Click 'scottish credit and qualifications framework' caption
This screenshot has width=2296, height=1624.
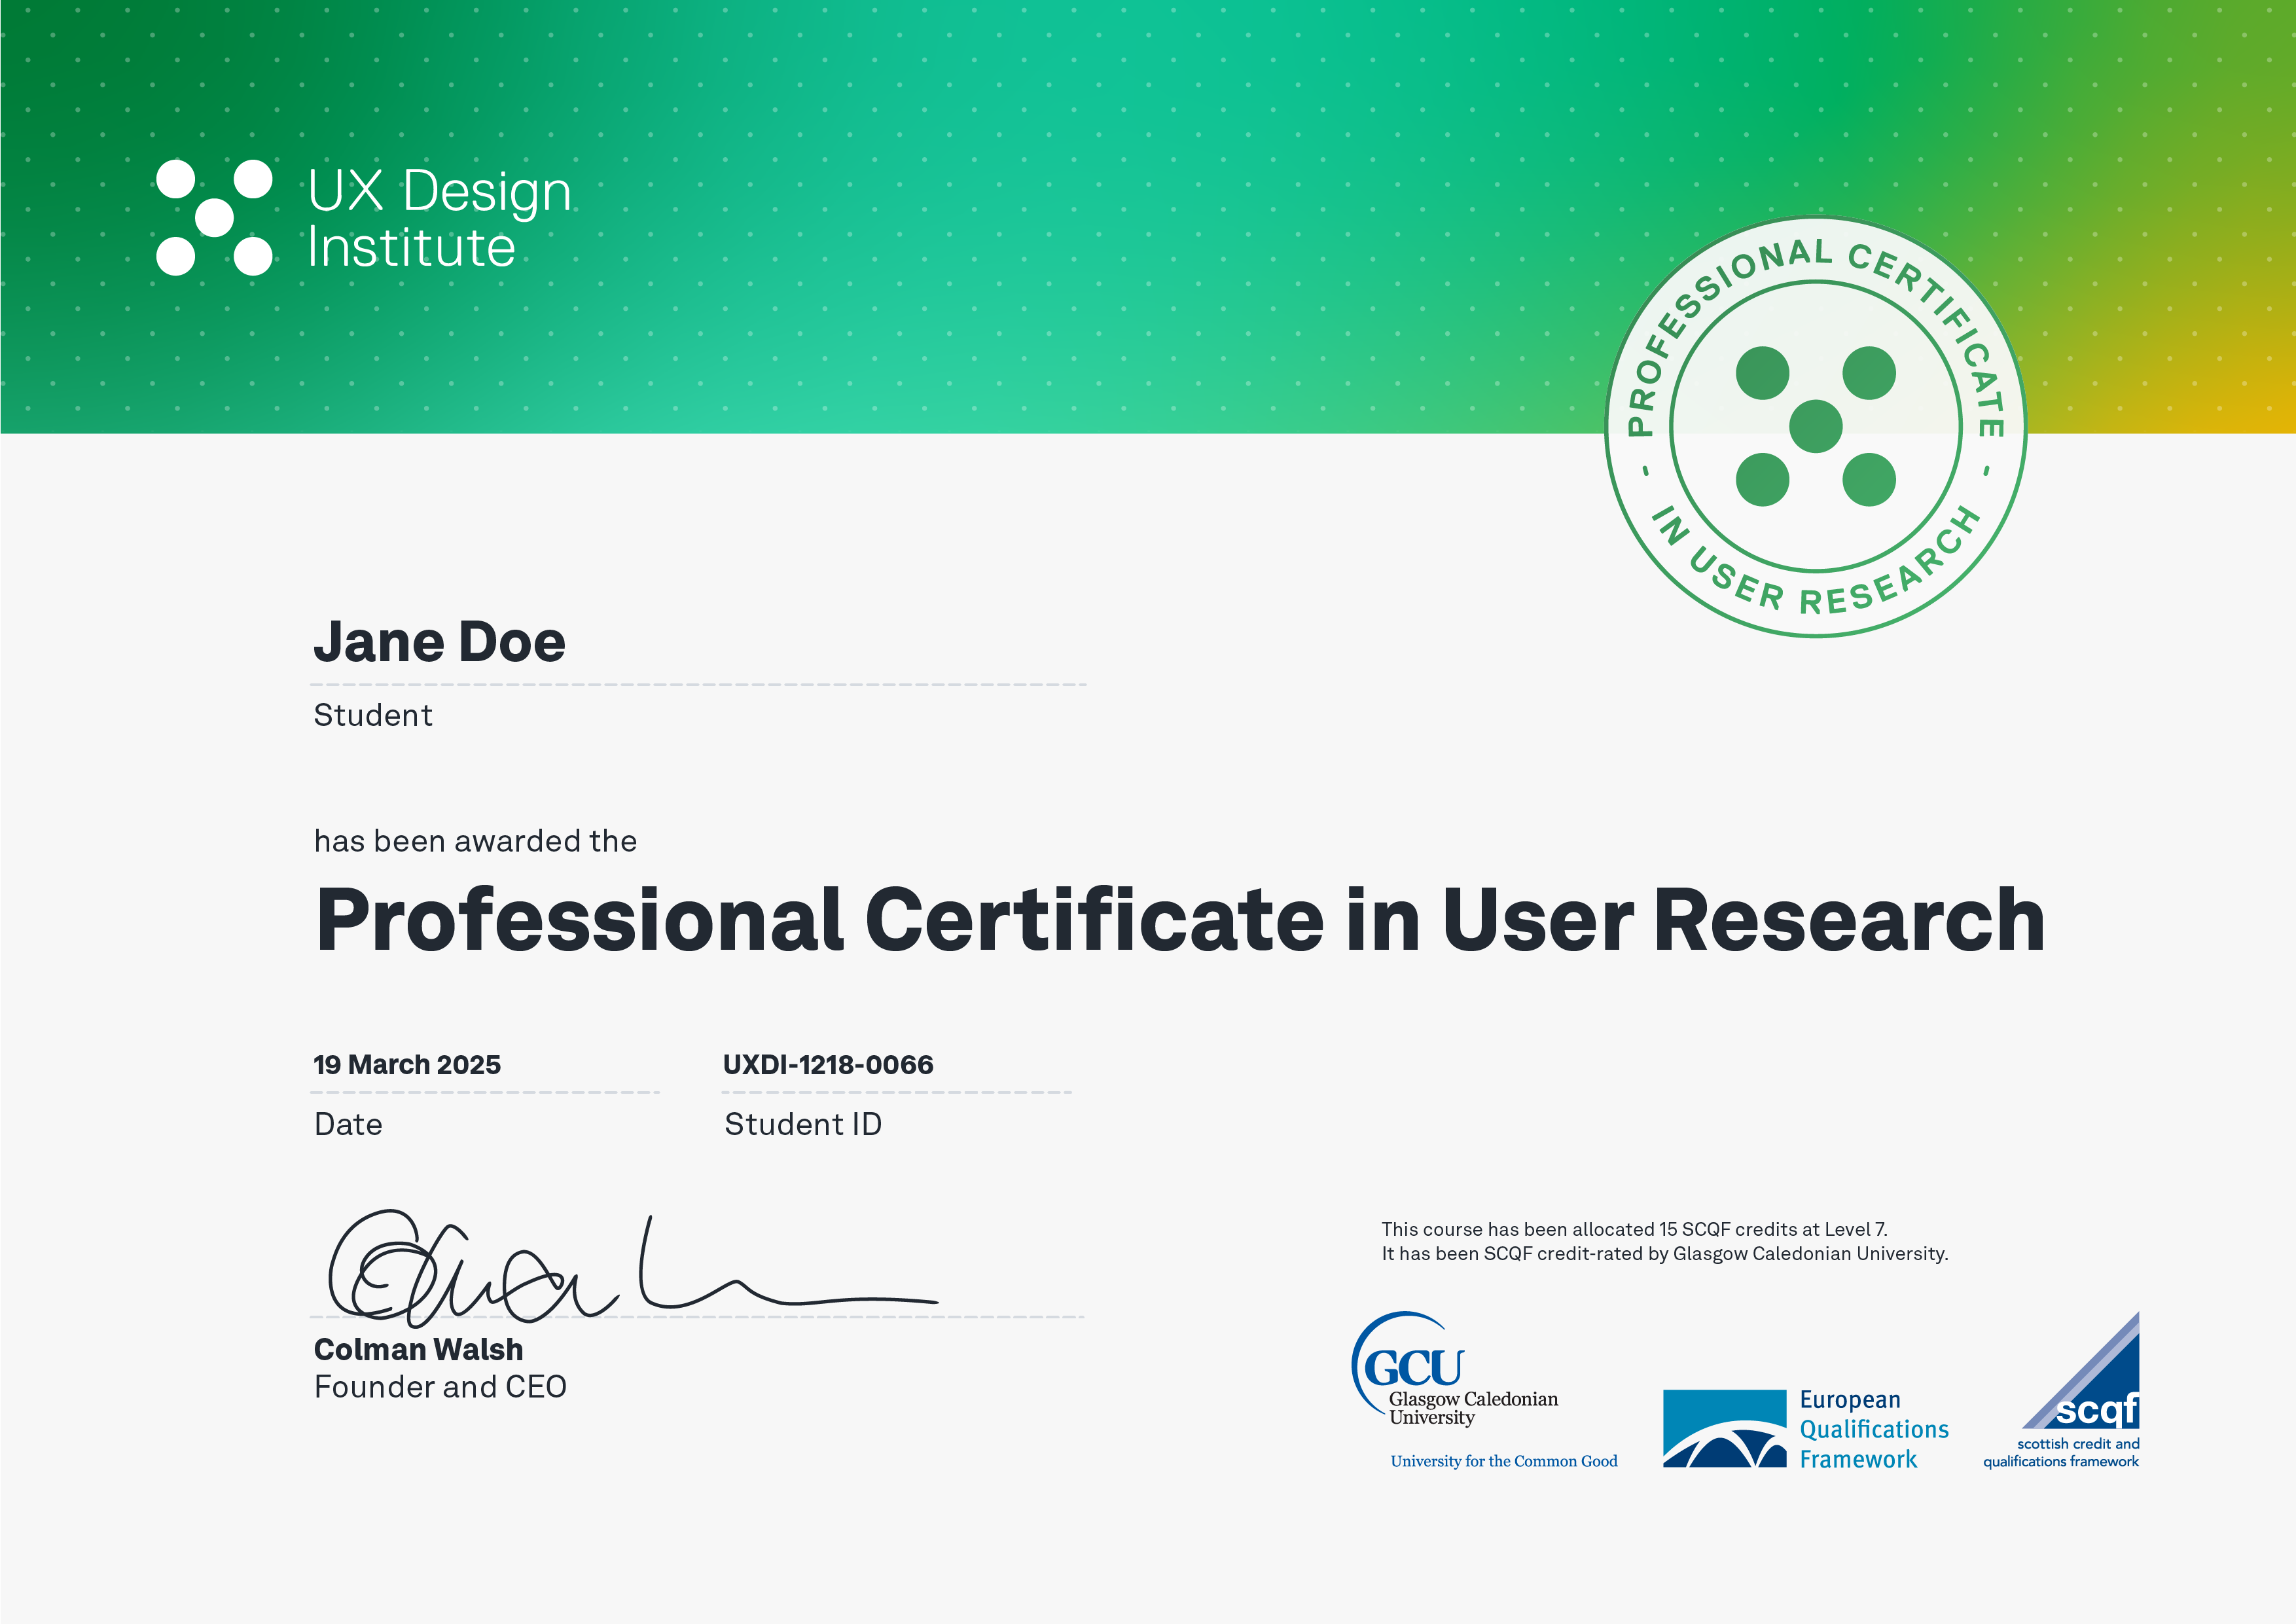pos(2061,1452)
